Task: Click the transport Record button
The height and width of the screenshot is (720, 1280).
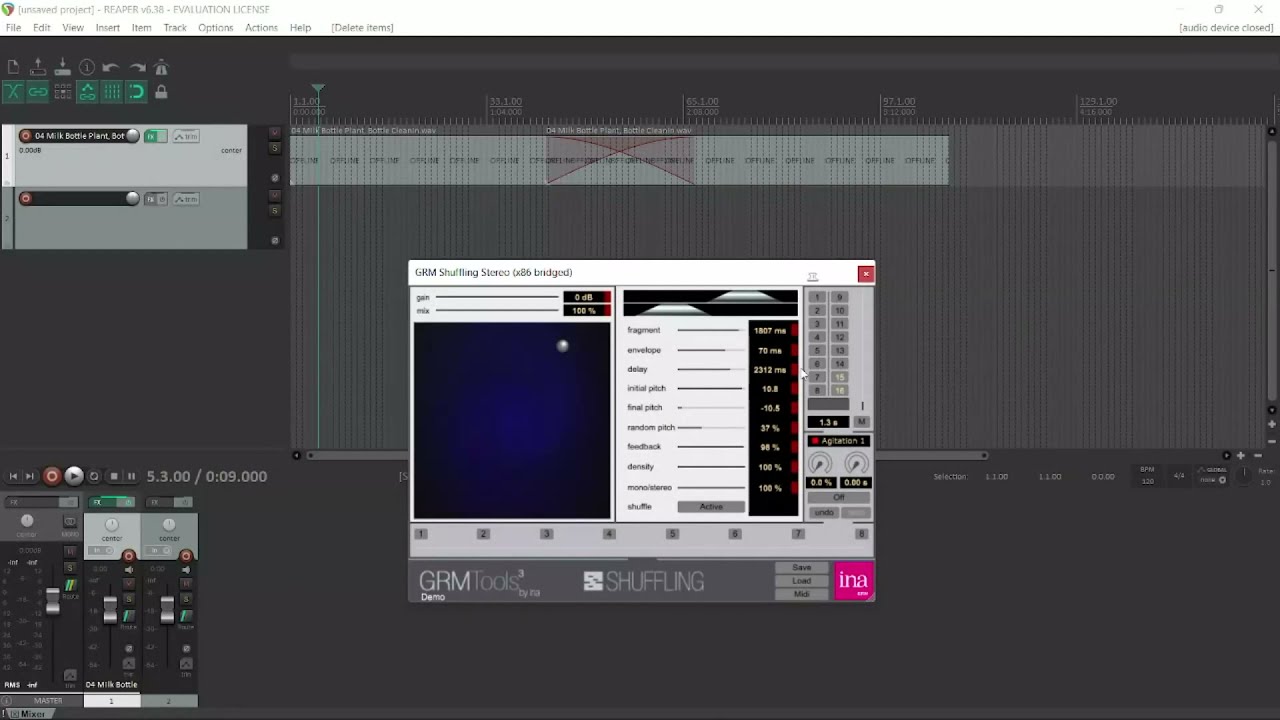Action: (x=52, y=477)
